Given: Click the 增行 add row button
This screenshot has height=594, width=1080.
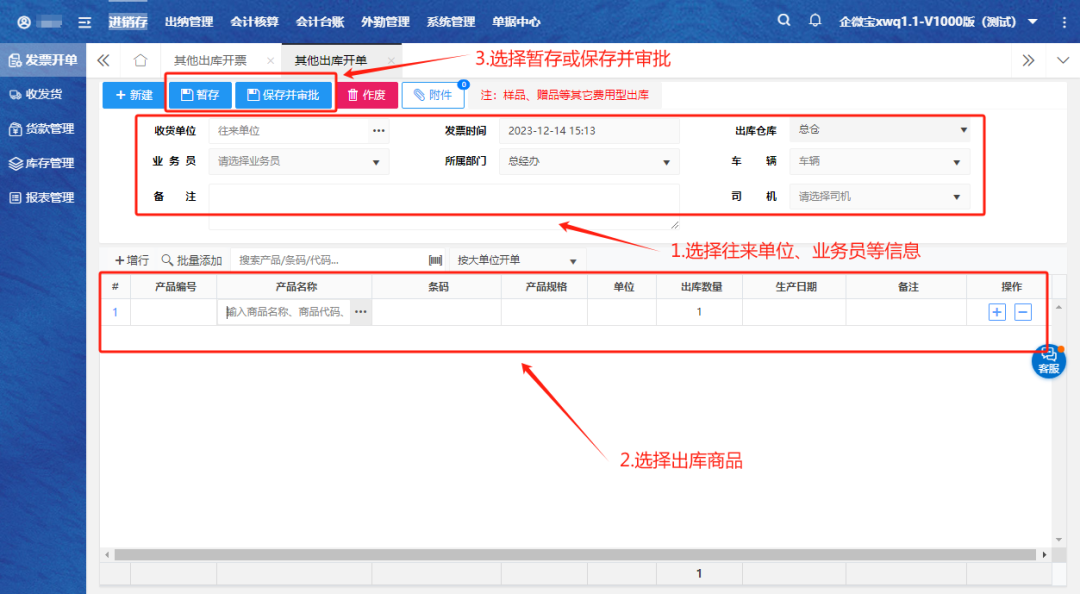Looking at the screenshot, I should (132, 260).
